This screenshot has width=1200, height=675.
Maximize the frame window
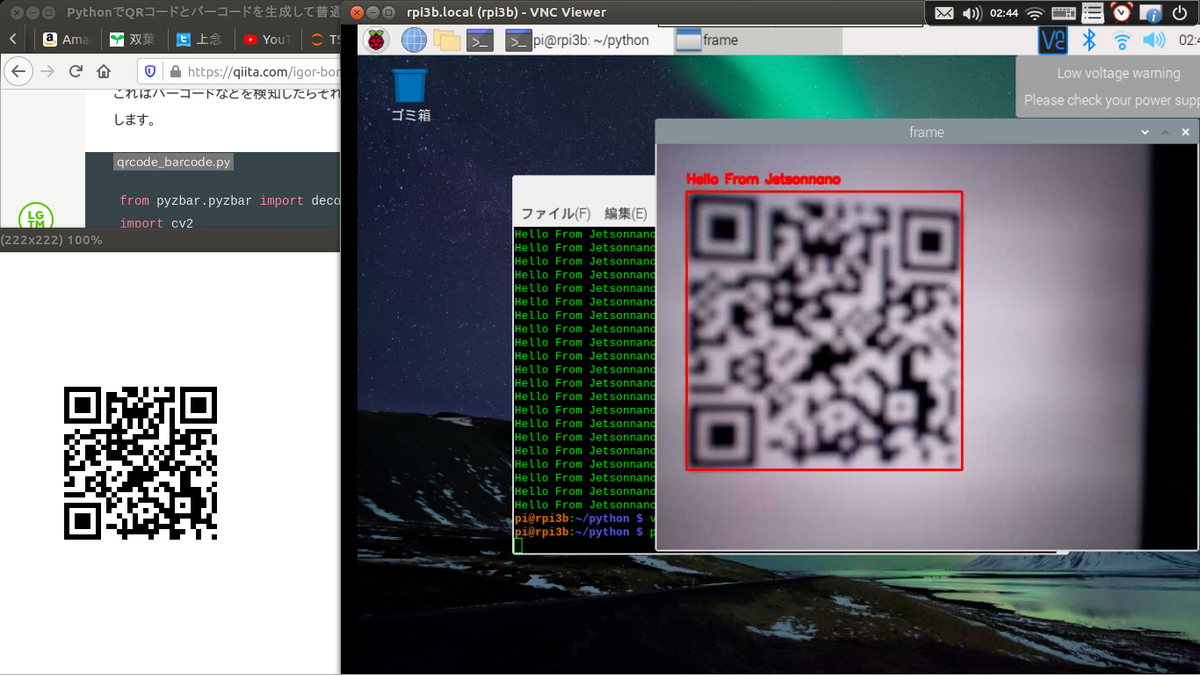[1165, 132]
